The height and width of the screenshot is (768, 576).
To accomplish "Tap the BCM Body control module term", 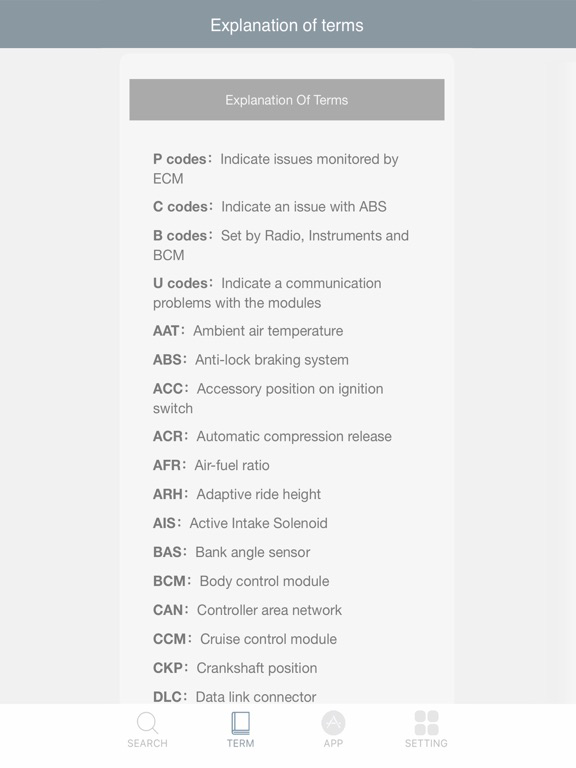I will (x=241, y=581).
